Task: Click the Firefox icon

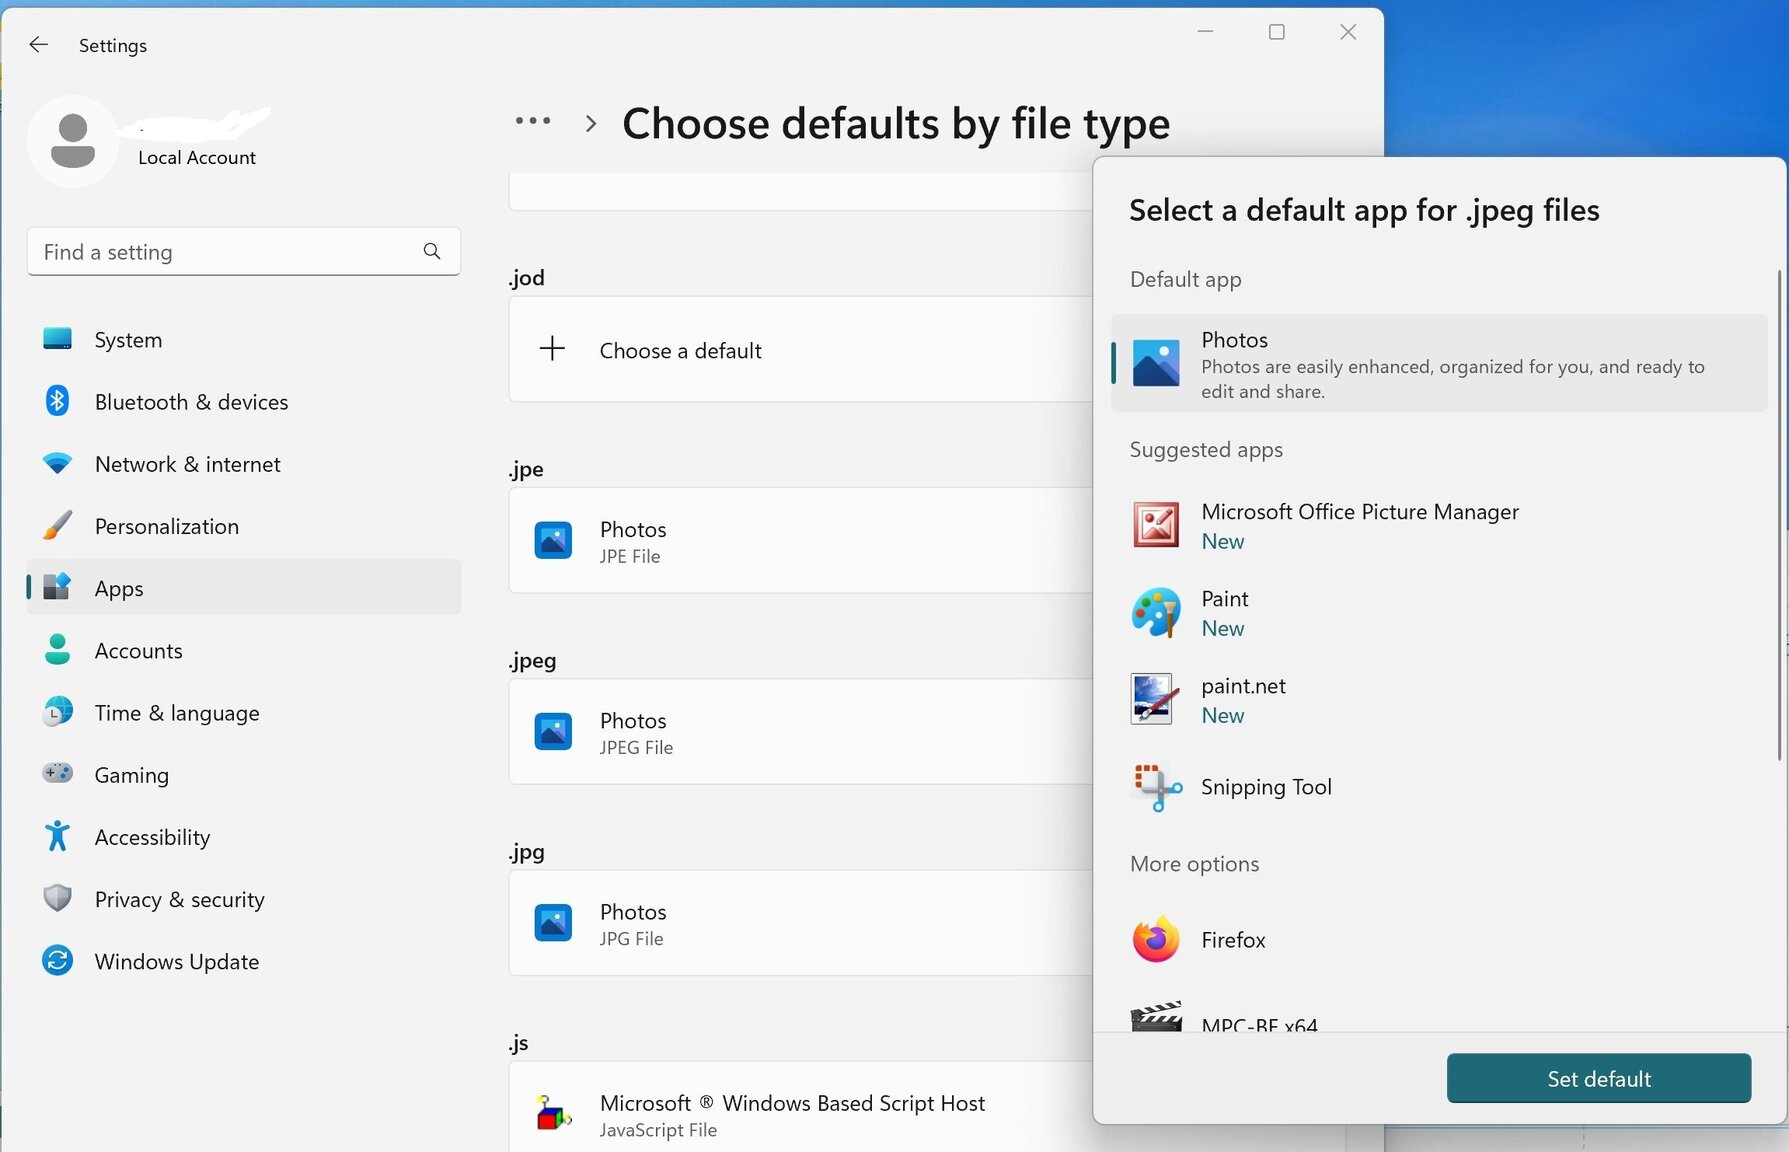Action: (1156, 939)
